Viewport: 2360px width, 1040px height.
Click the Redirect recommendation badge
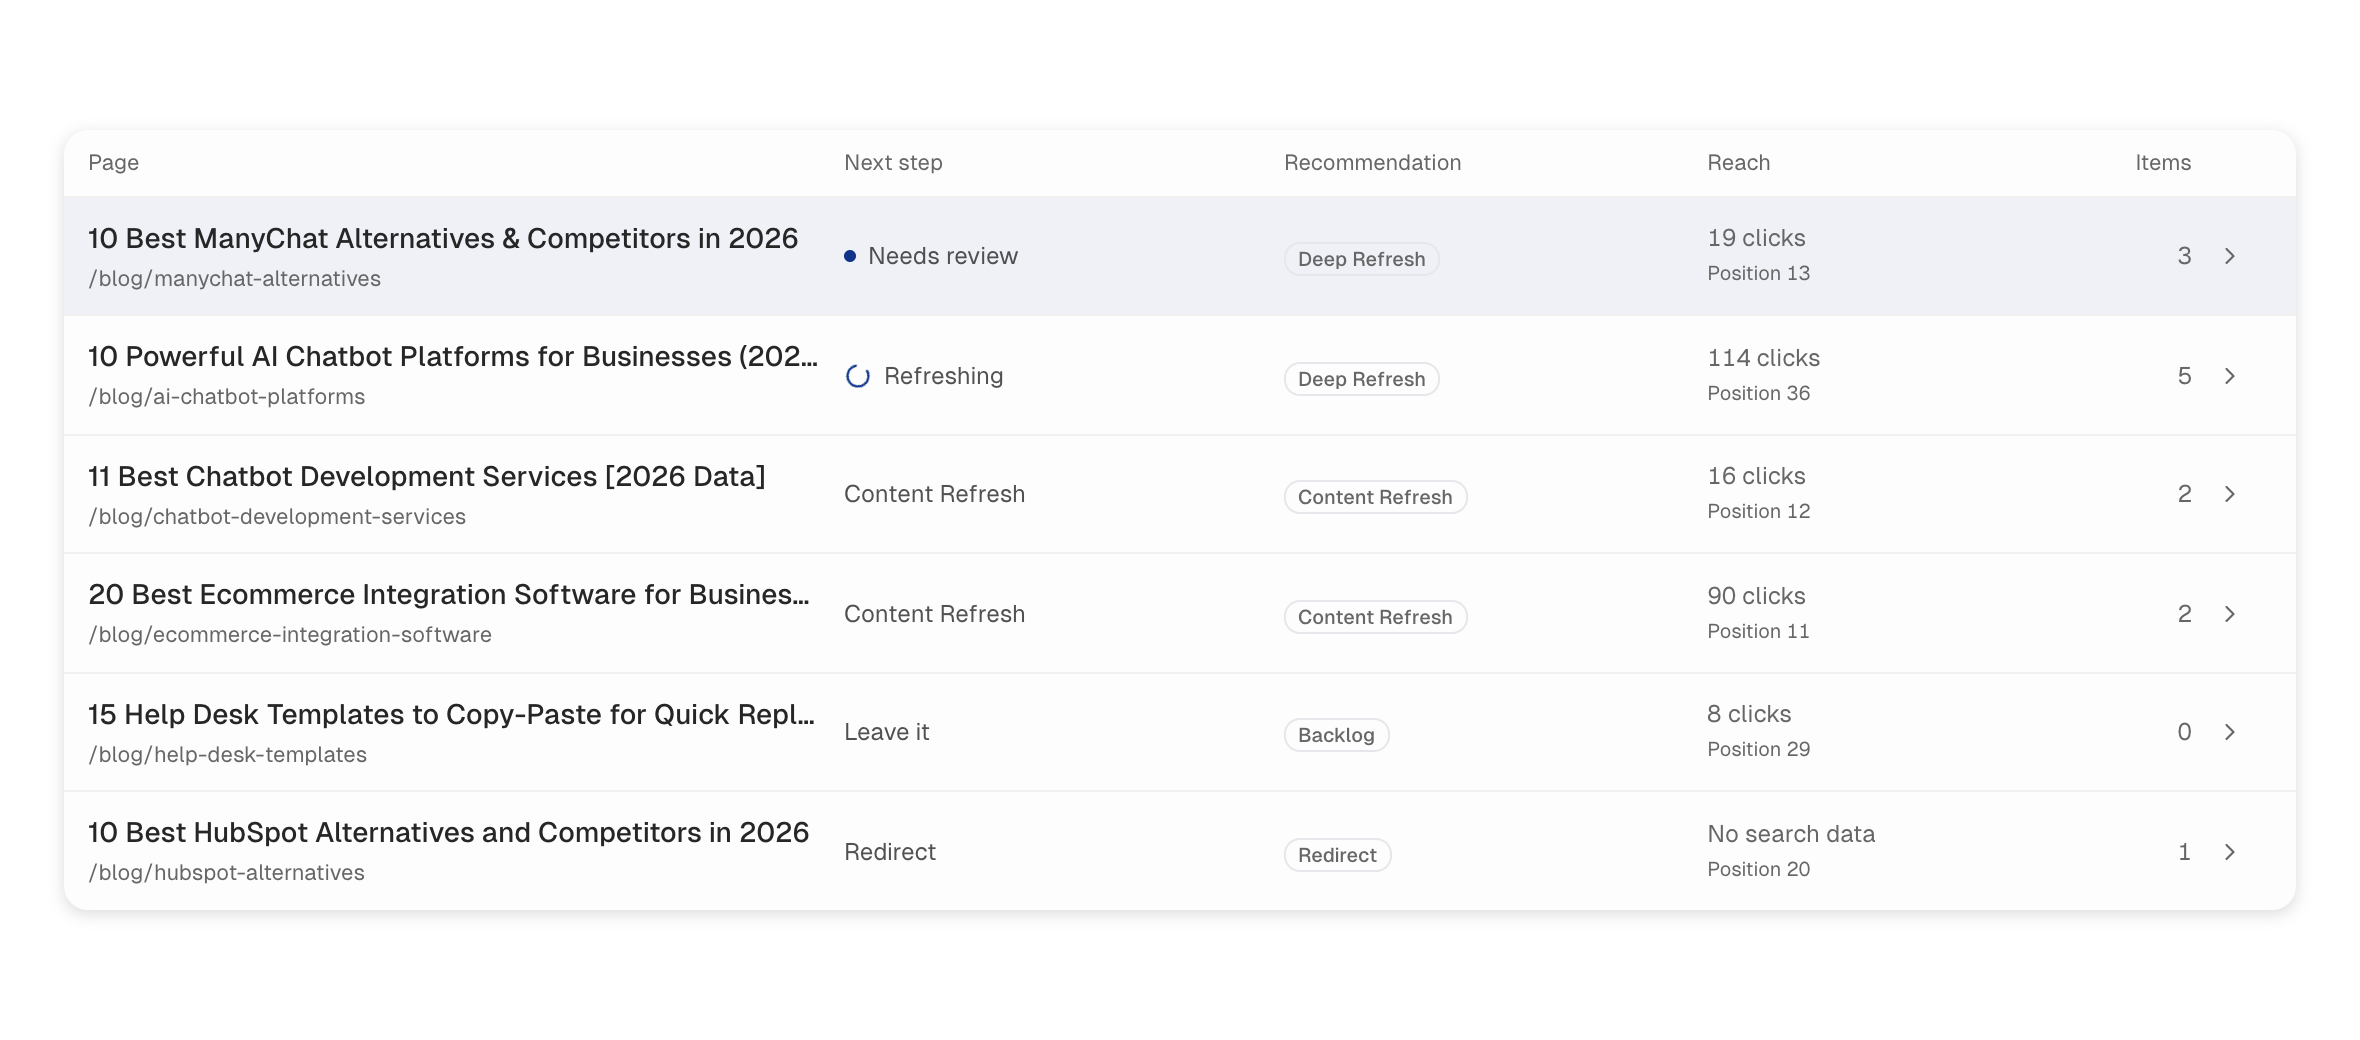click(x=1338, y=855)
